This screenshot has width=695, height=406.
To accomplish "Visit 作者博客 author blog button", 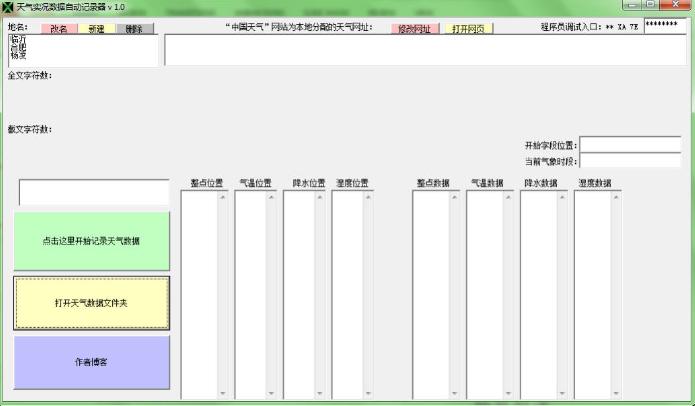I will coord(91,362).
